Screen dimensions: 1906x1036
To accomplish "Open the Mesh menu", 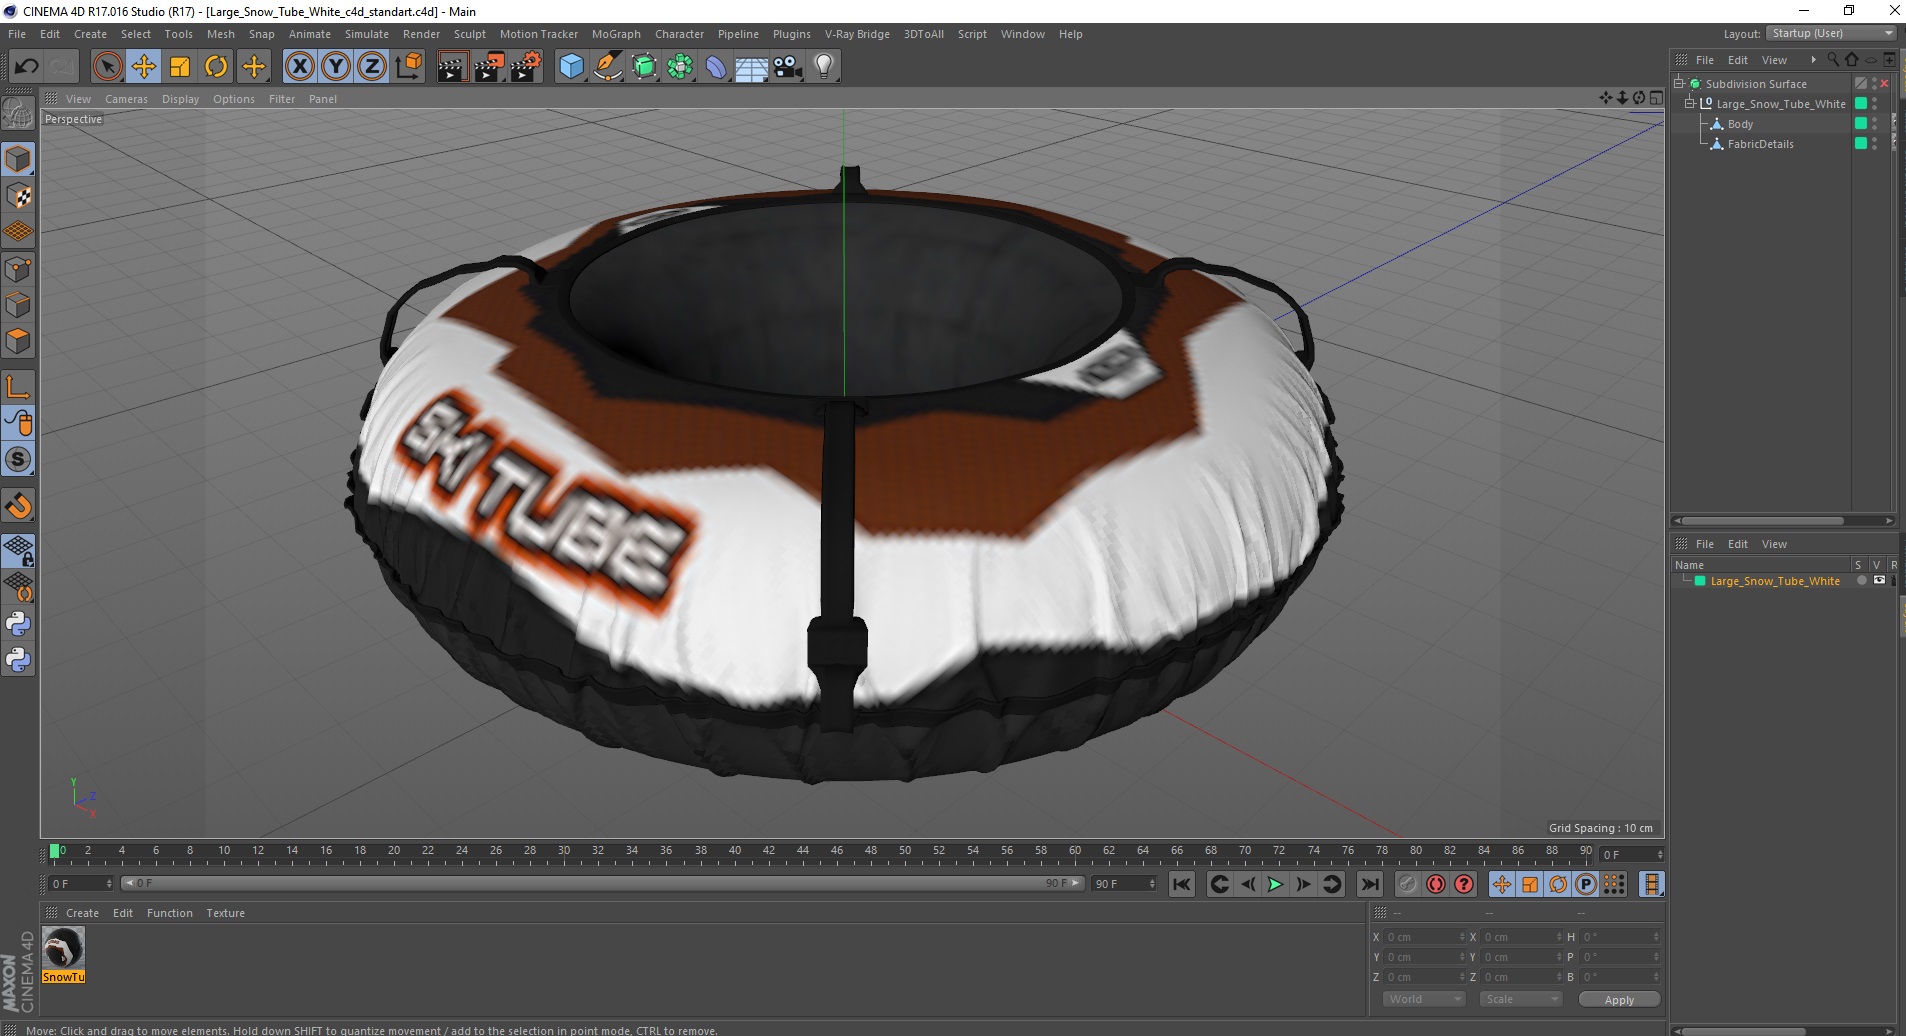I will tap(220, 34).
